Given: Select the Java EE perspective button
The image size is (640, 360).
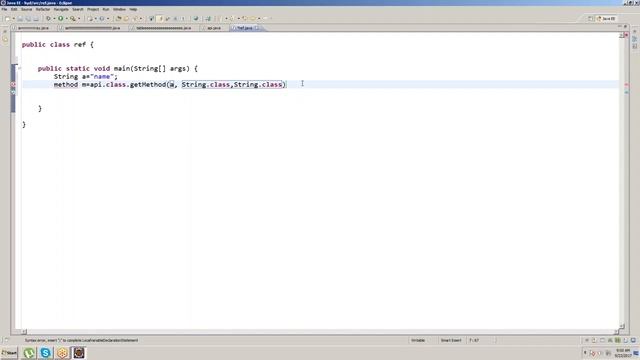Looking at the screenshot, I should (x=607, y=19).
